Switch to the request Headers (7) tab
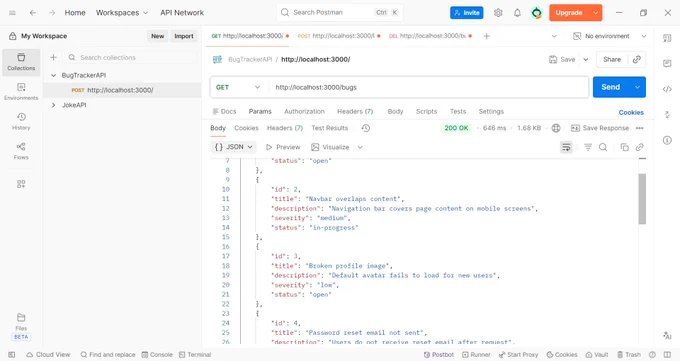This screenshot has height=361, width=680. [x=355, y=112]
